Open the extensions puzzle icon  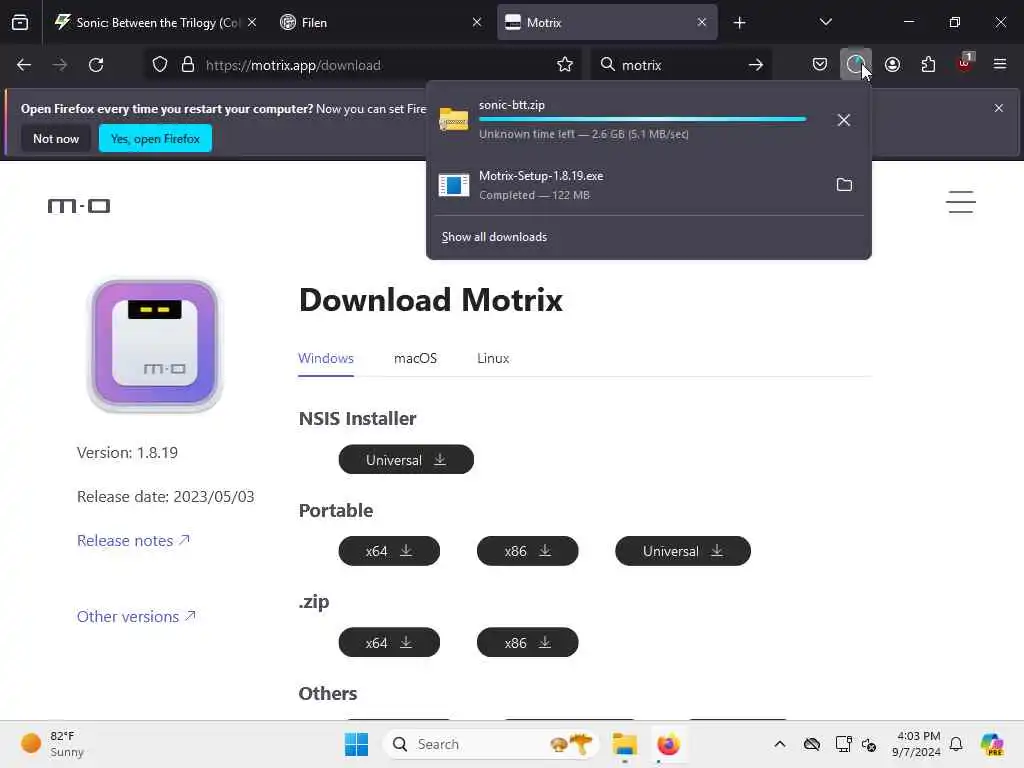point(928,65)
